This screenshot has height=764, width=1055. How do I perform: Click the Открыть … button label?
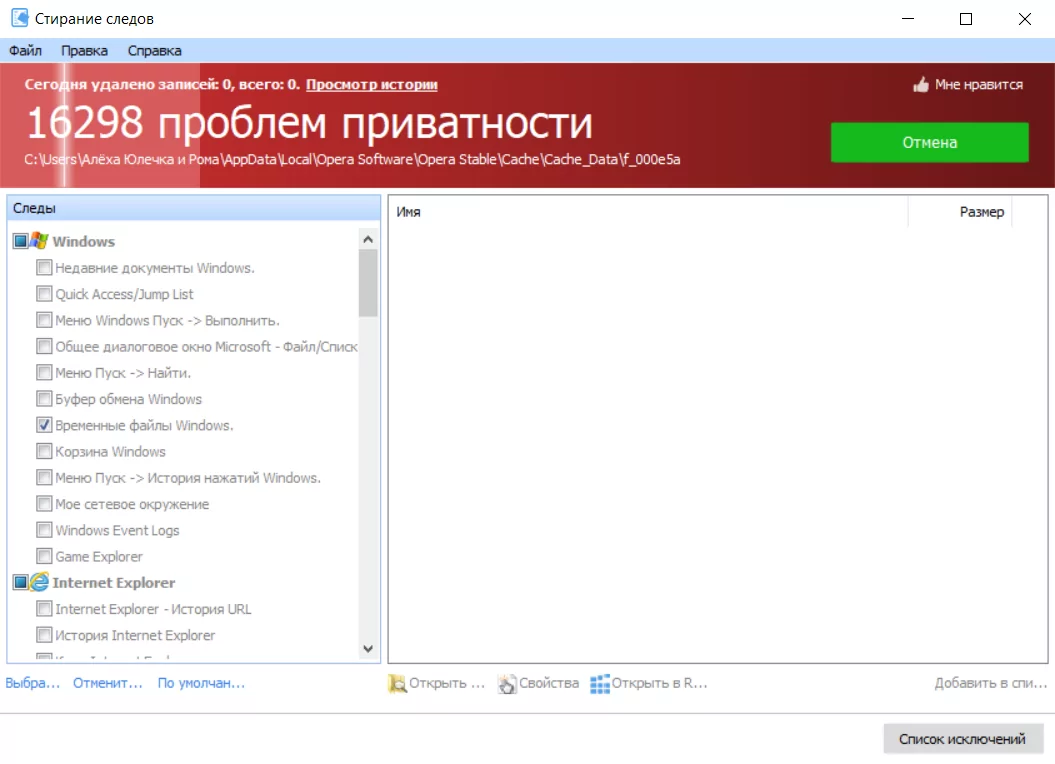447,683
